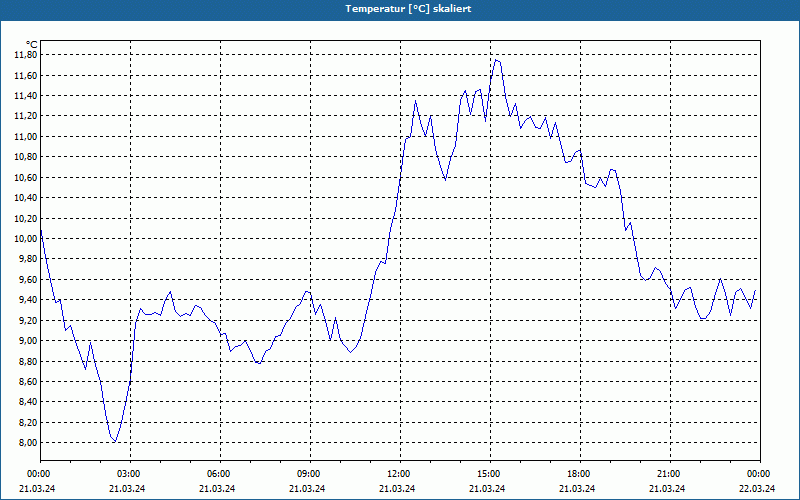
Task: Click the 10,60 y-axis label
Action: 25,178
